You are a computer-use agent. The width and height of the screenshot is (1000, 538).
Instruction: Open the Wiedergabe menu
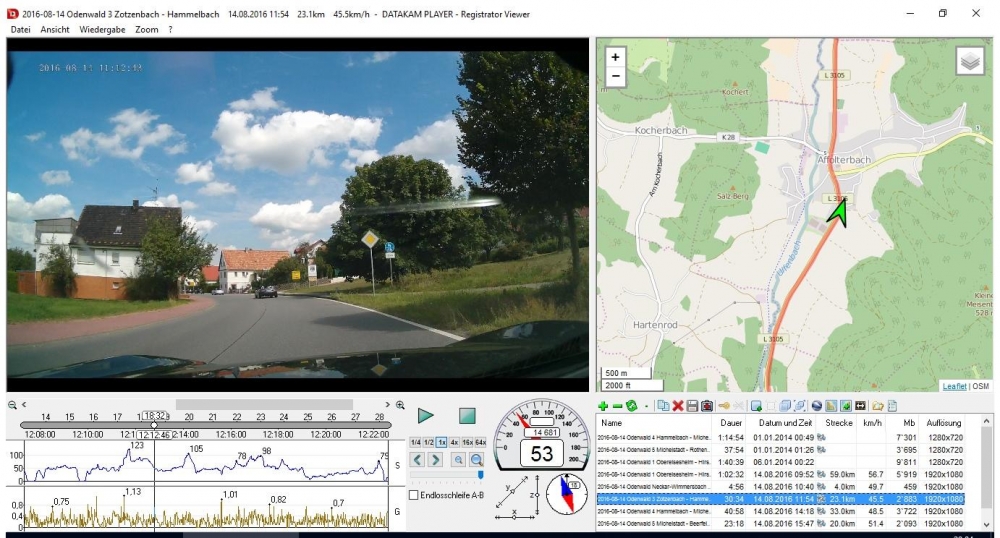pos(102,30)
